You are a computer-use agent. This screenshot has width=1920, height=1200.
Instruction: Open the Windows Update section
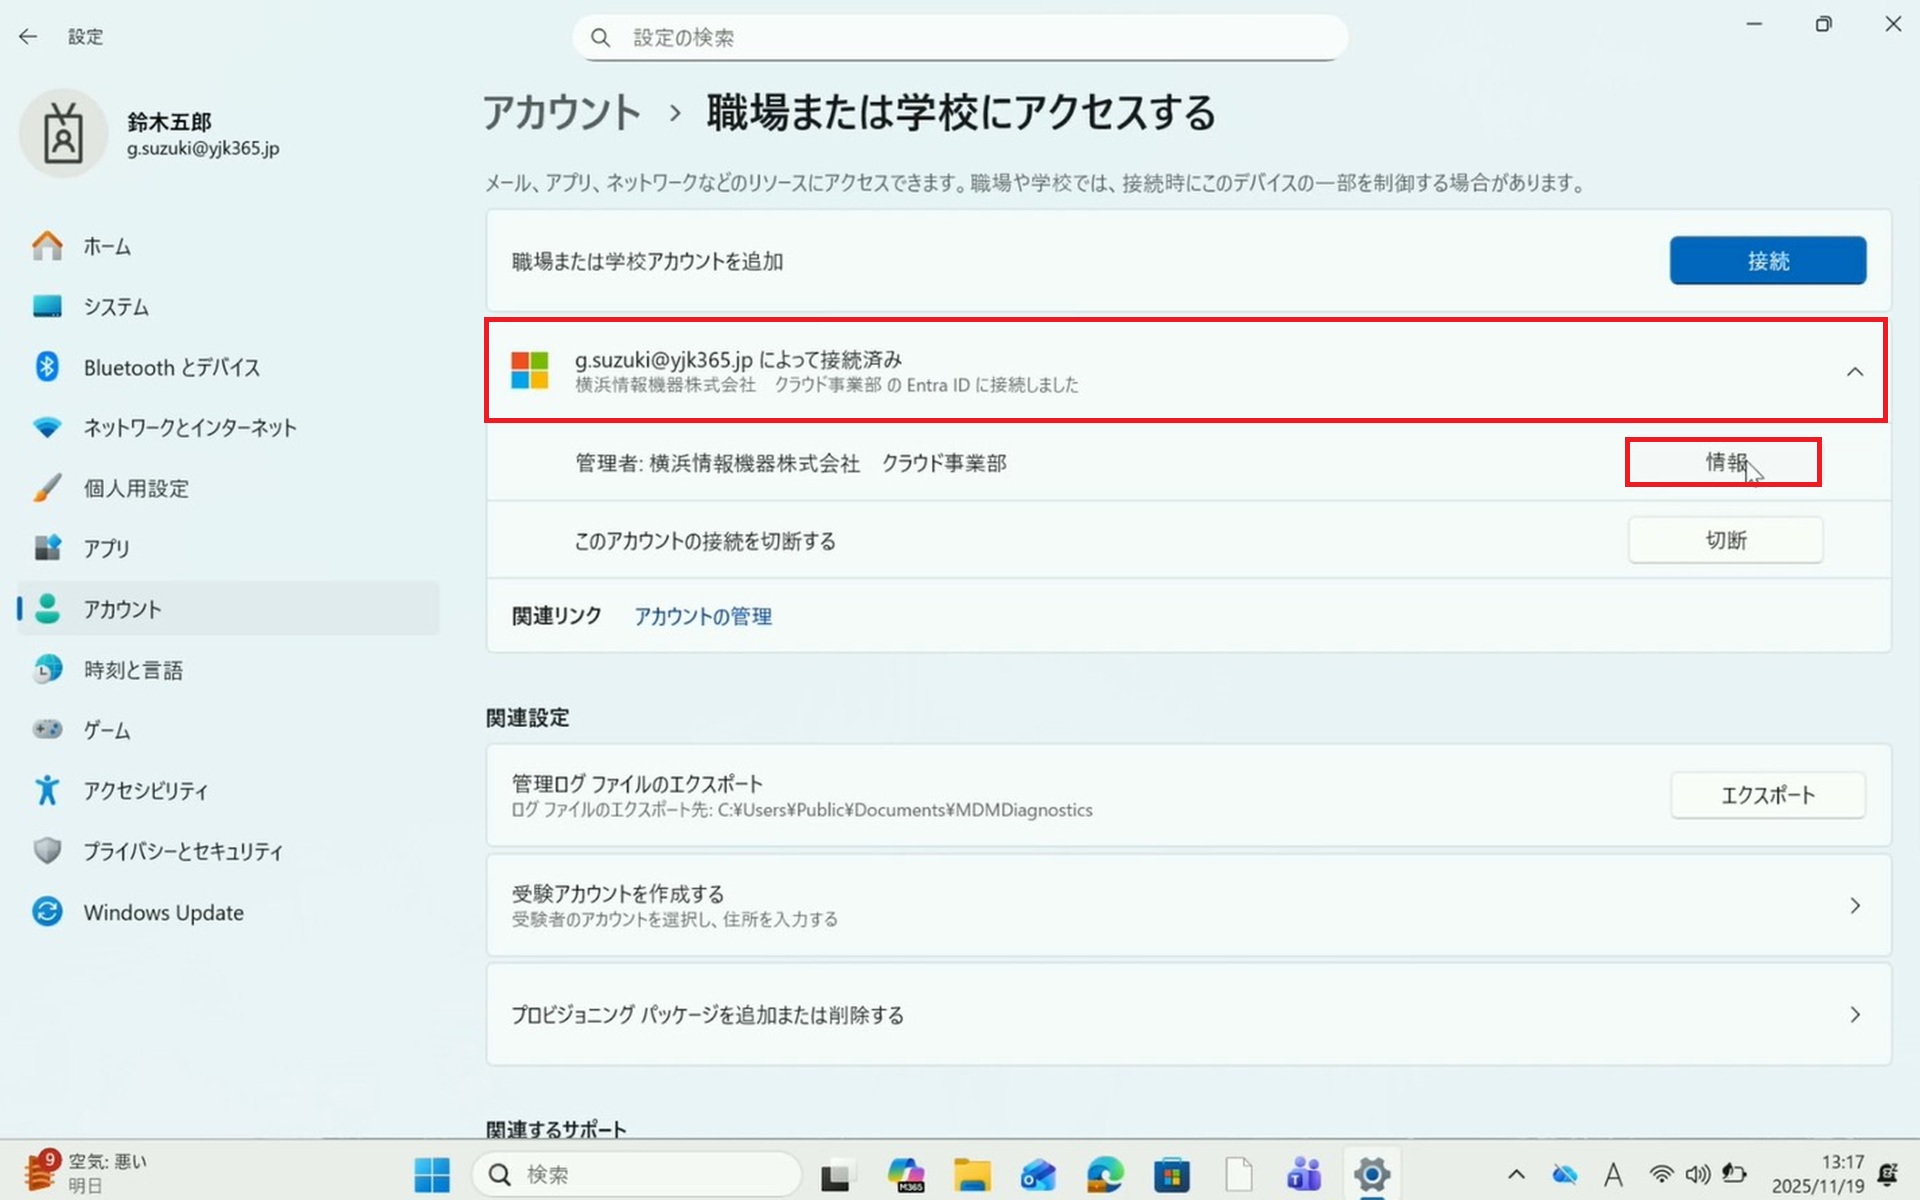click(x=163, y=912)
